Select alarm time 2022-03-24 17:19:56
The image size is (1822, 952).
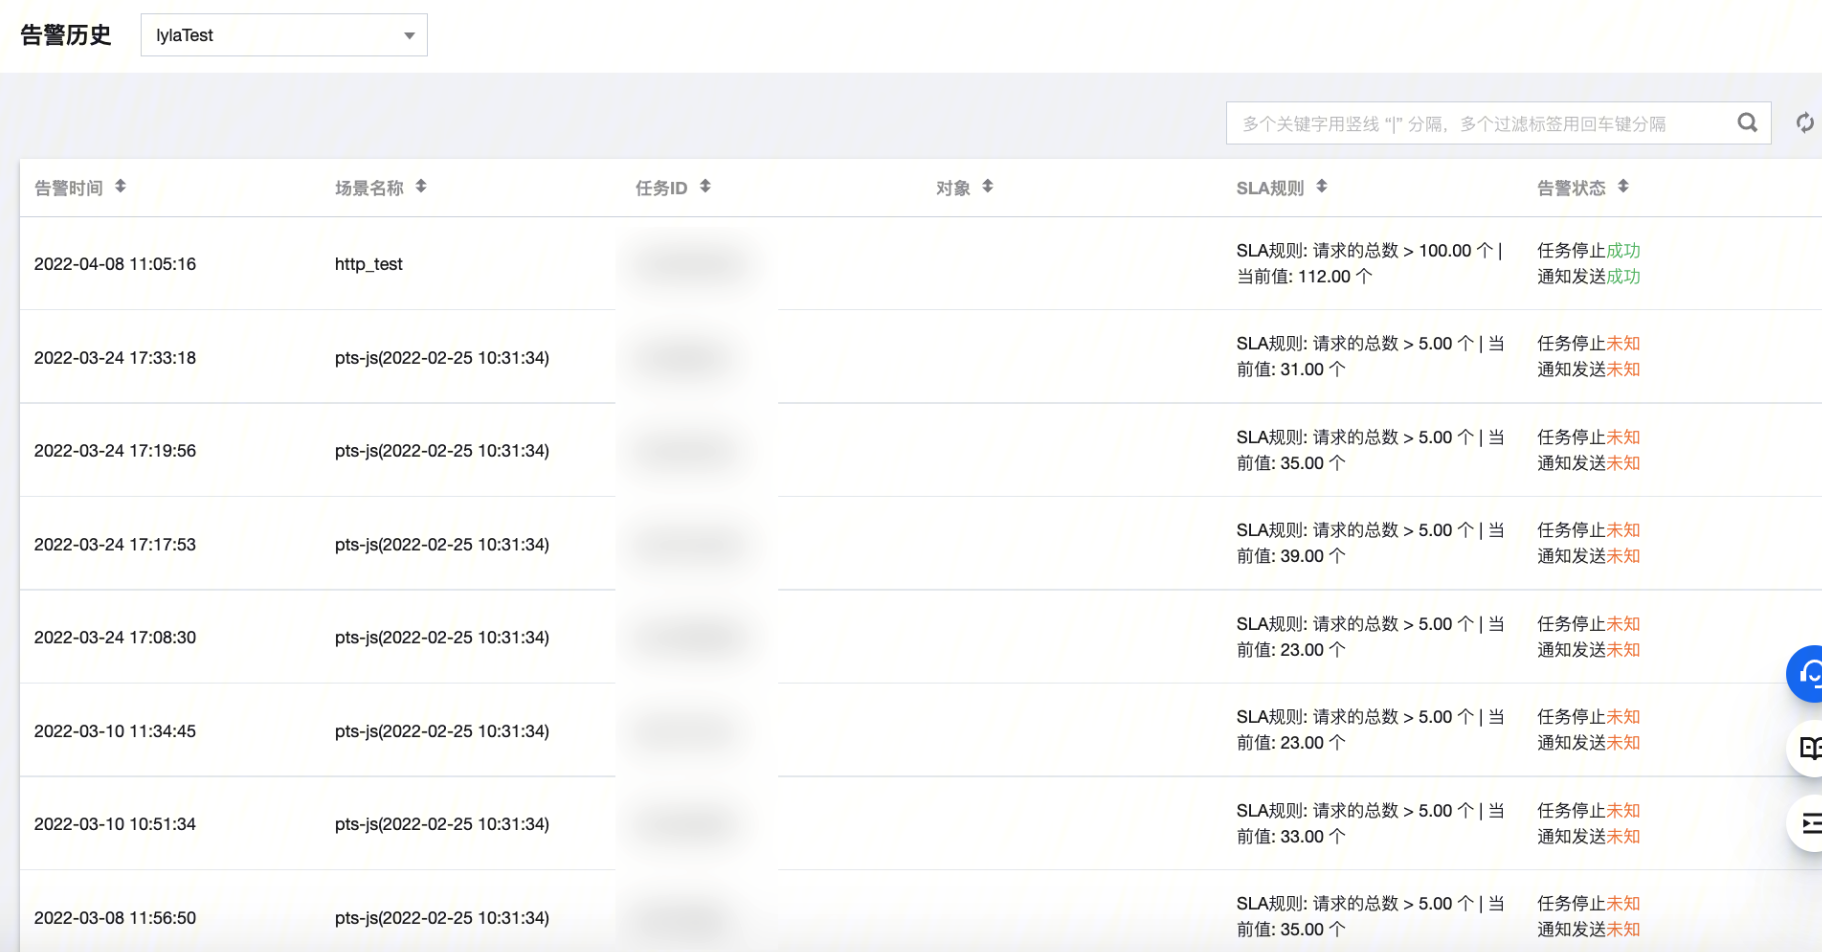coord(115,451)
